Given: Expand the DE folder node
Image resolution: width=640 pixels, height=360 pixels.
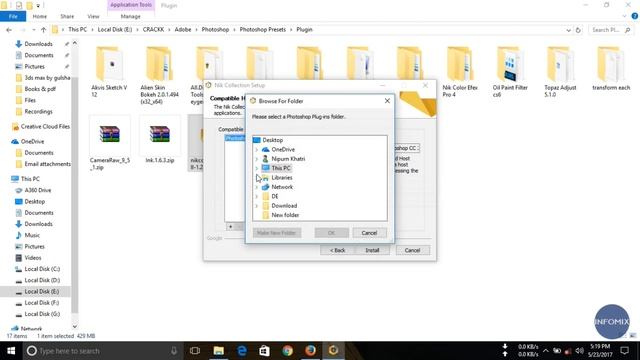Looking at the screenshot, I should click(x=257, y=197).
